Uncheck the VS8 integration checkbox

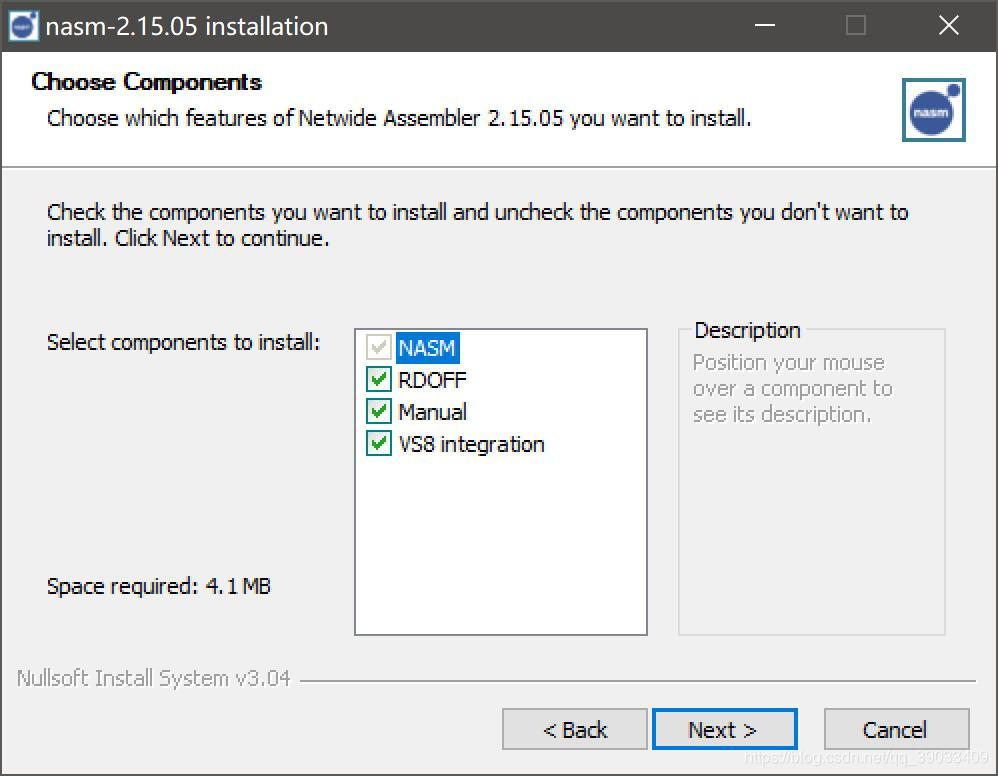(378, 443)
